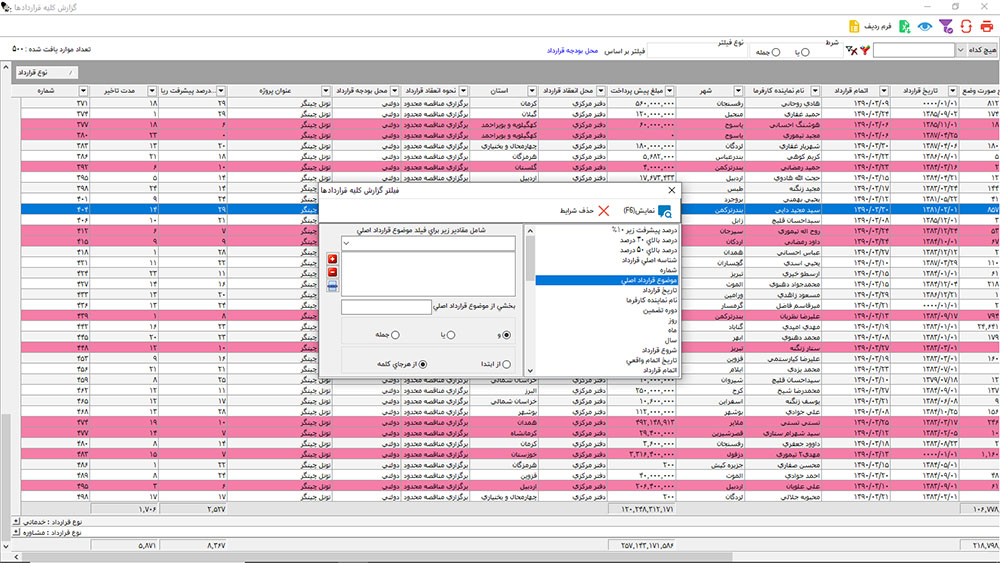Choose 'درصد بالای ۳۰ درصد' in field list

point(648,240)
